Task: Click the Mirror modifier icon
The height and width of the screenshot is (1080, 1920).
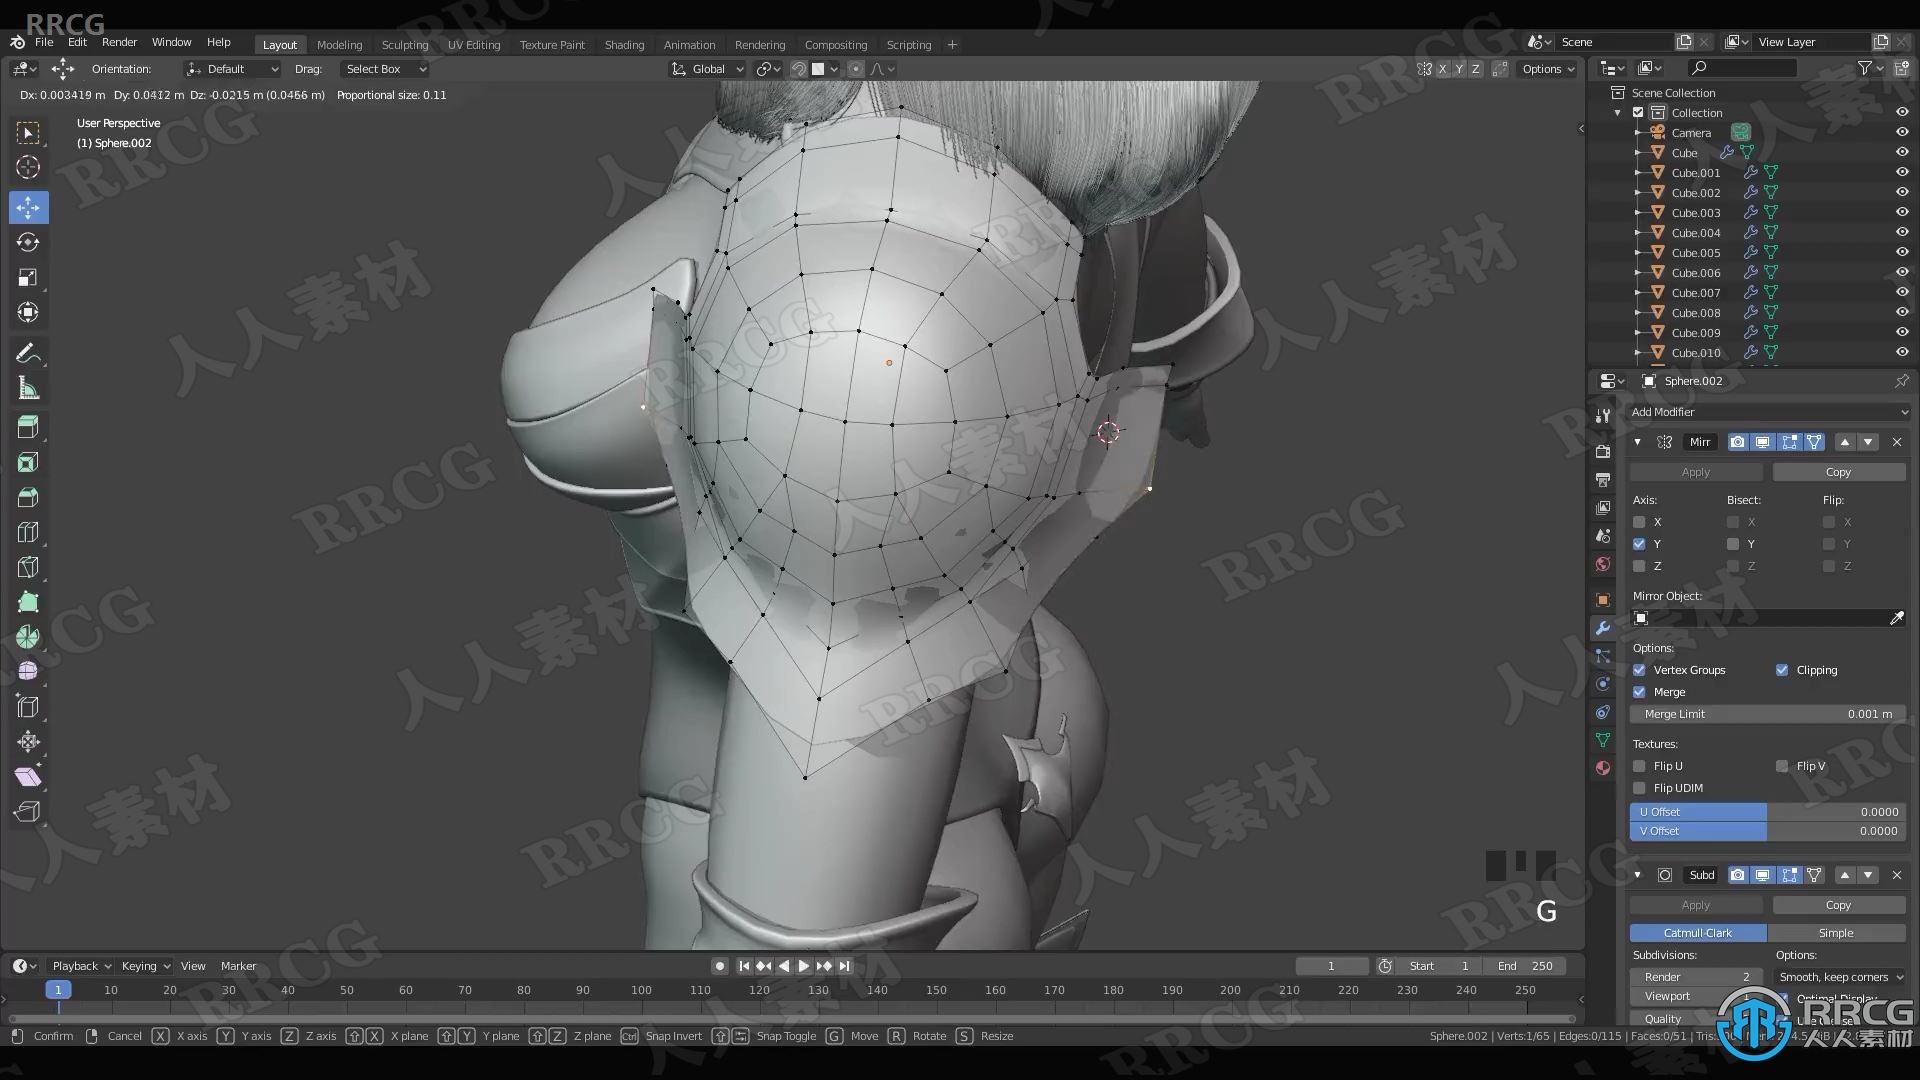Action: click(x=1663, y=440)
